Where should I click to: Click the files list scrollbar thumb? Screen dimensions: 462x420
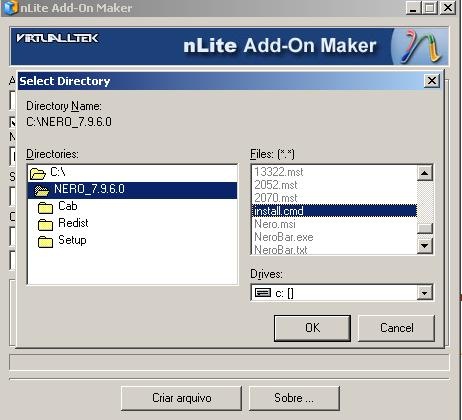[x=425, y=228]
